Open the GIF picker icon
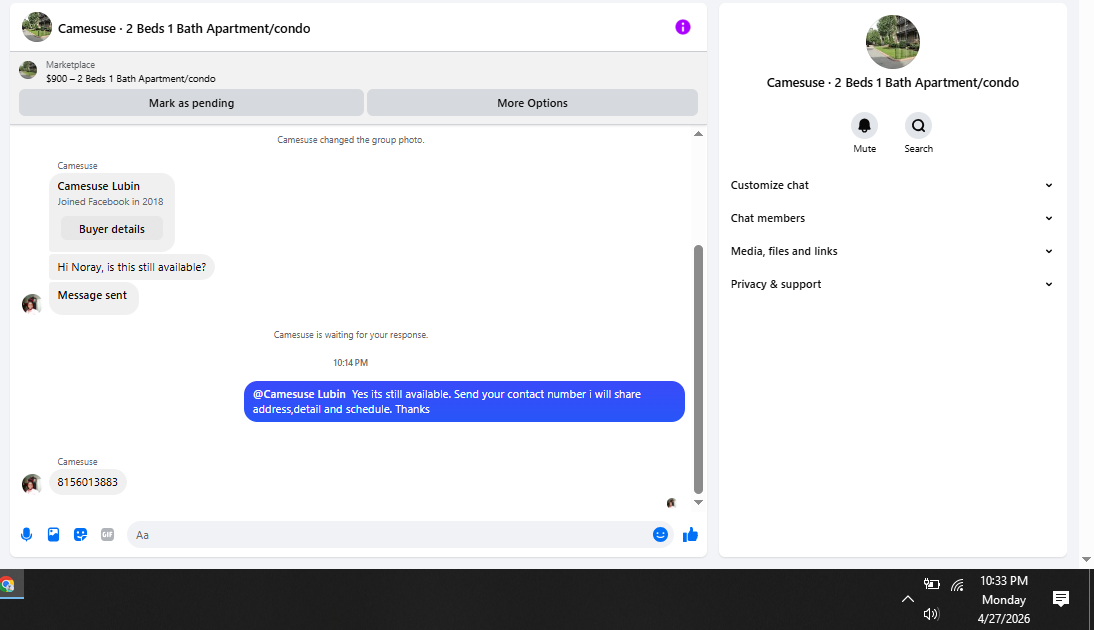Viewport: 1094px width, 630px height. (107, 534)
